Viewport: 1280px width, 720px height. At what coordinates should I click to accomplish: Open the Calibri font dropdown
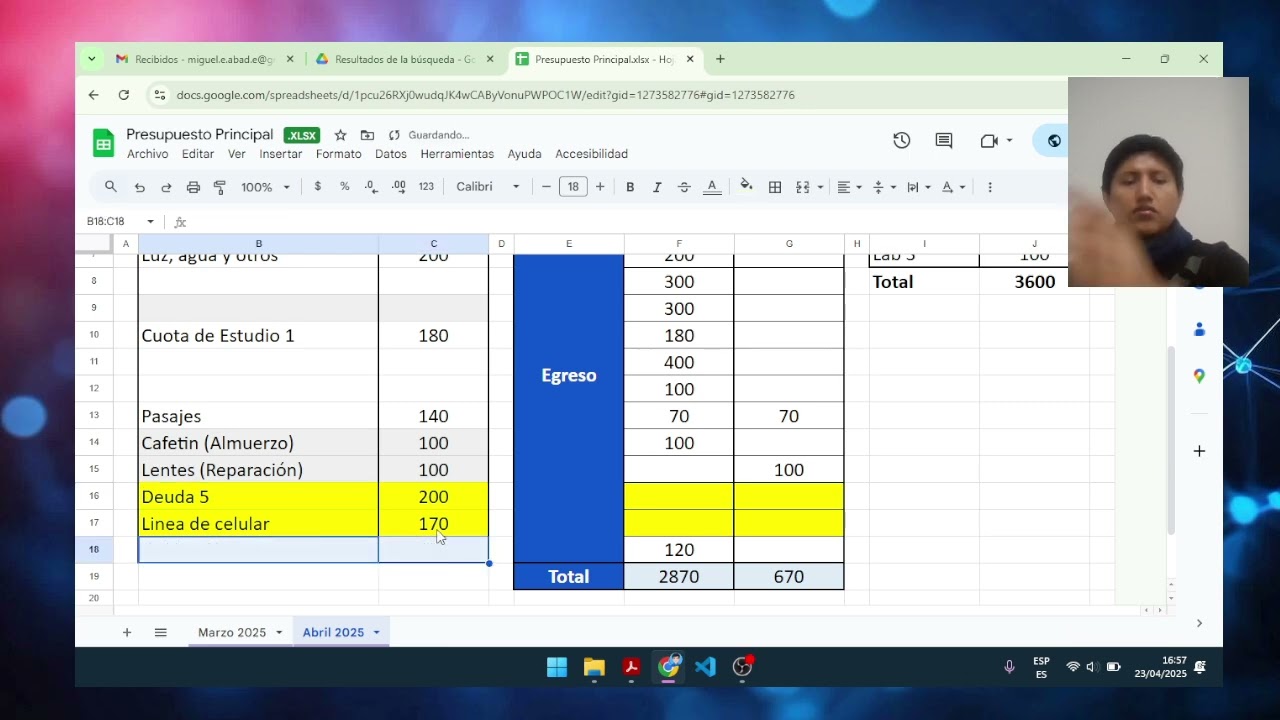click(488, 187)
